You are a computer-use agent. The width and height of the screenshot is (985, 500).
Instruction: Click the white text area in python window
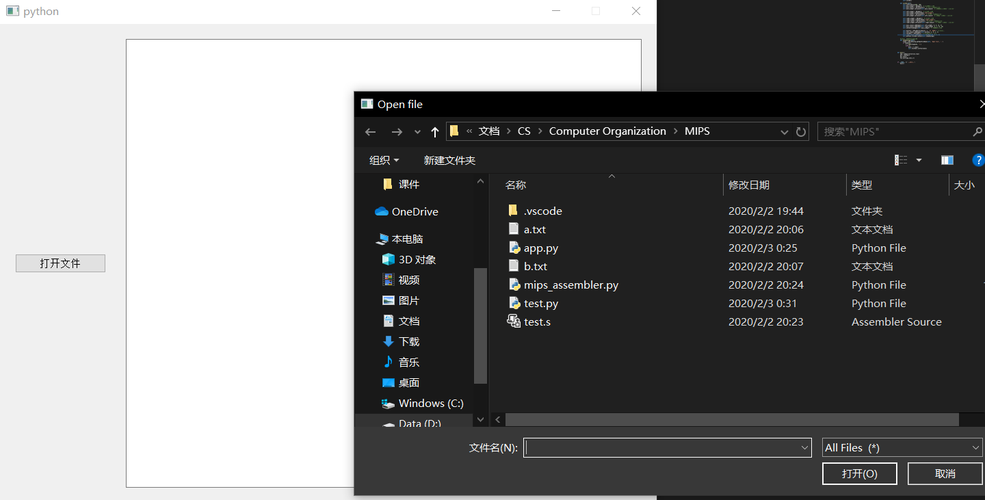coord(240,263)
